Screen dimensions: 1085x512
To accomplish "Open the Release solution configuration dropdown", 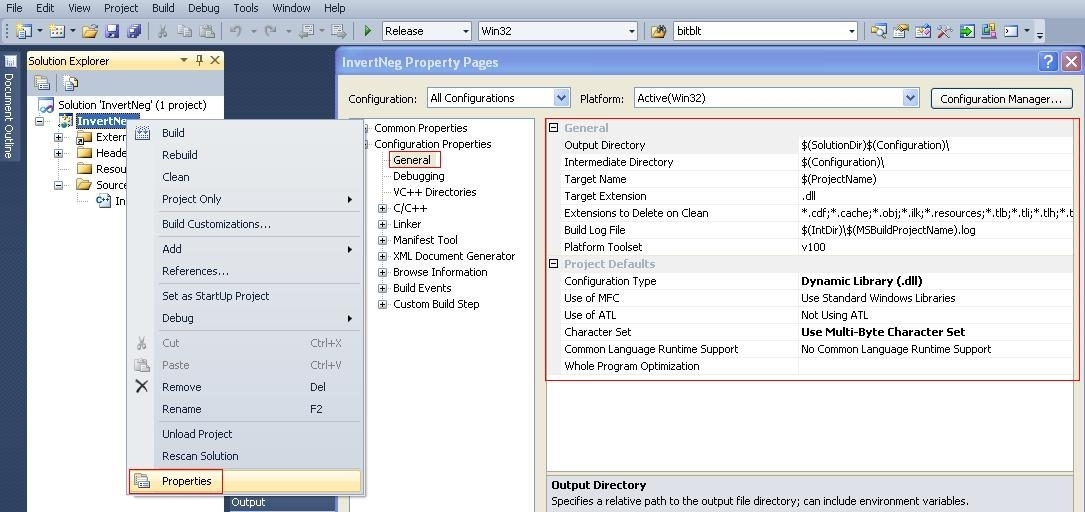I will [x=426, y=31].
